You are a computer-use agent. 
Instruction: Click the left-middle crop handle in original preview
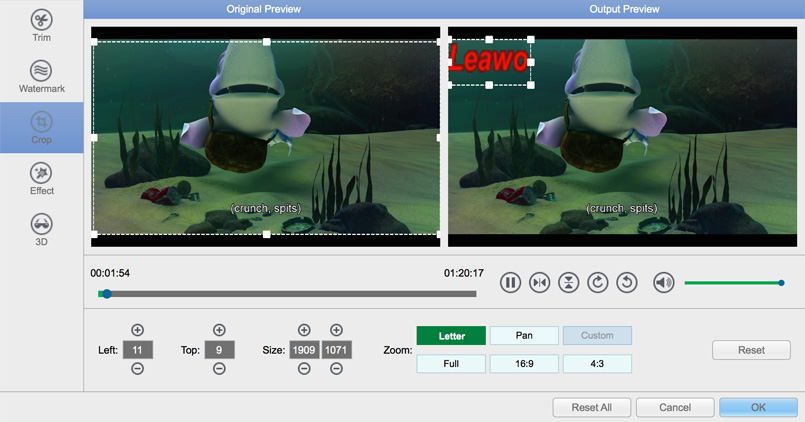pyautogui.click(x=94, y=138)
